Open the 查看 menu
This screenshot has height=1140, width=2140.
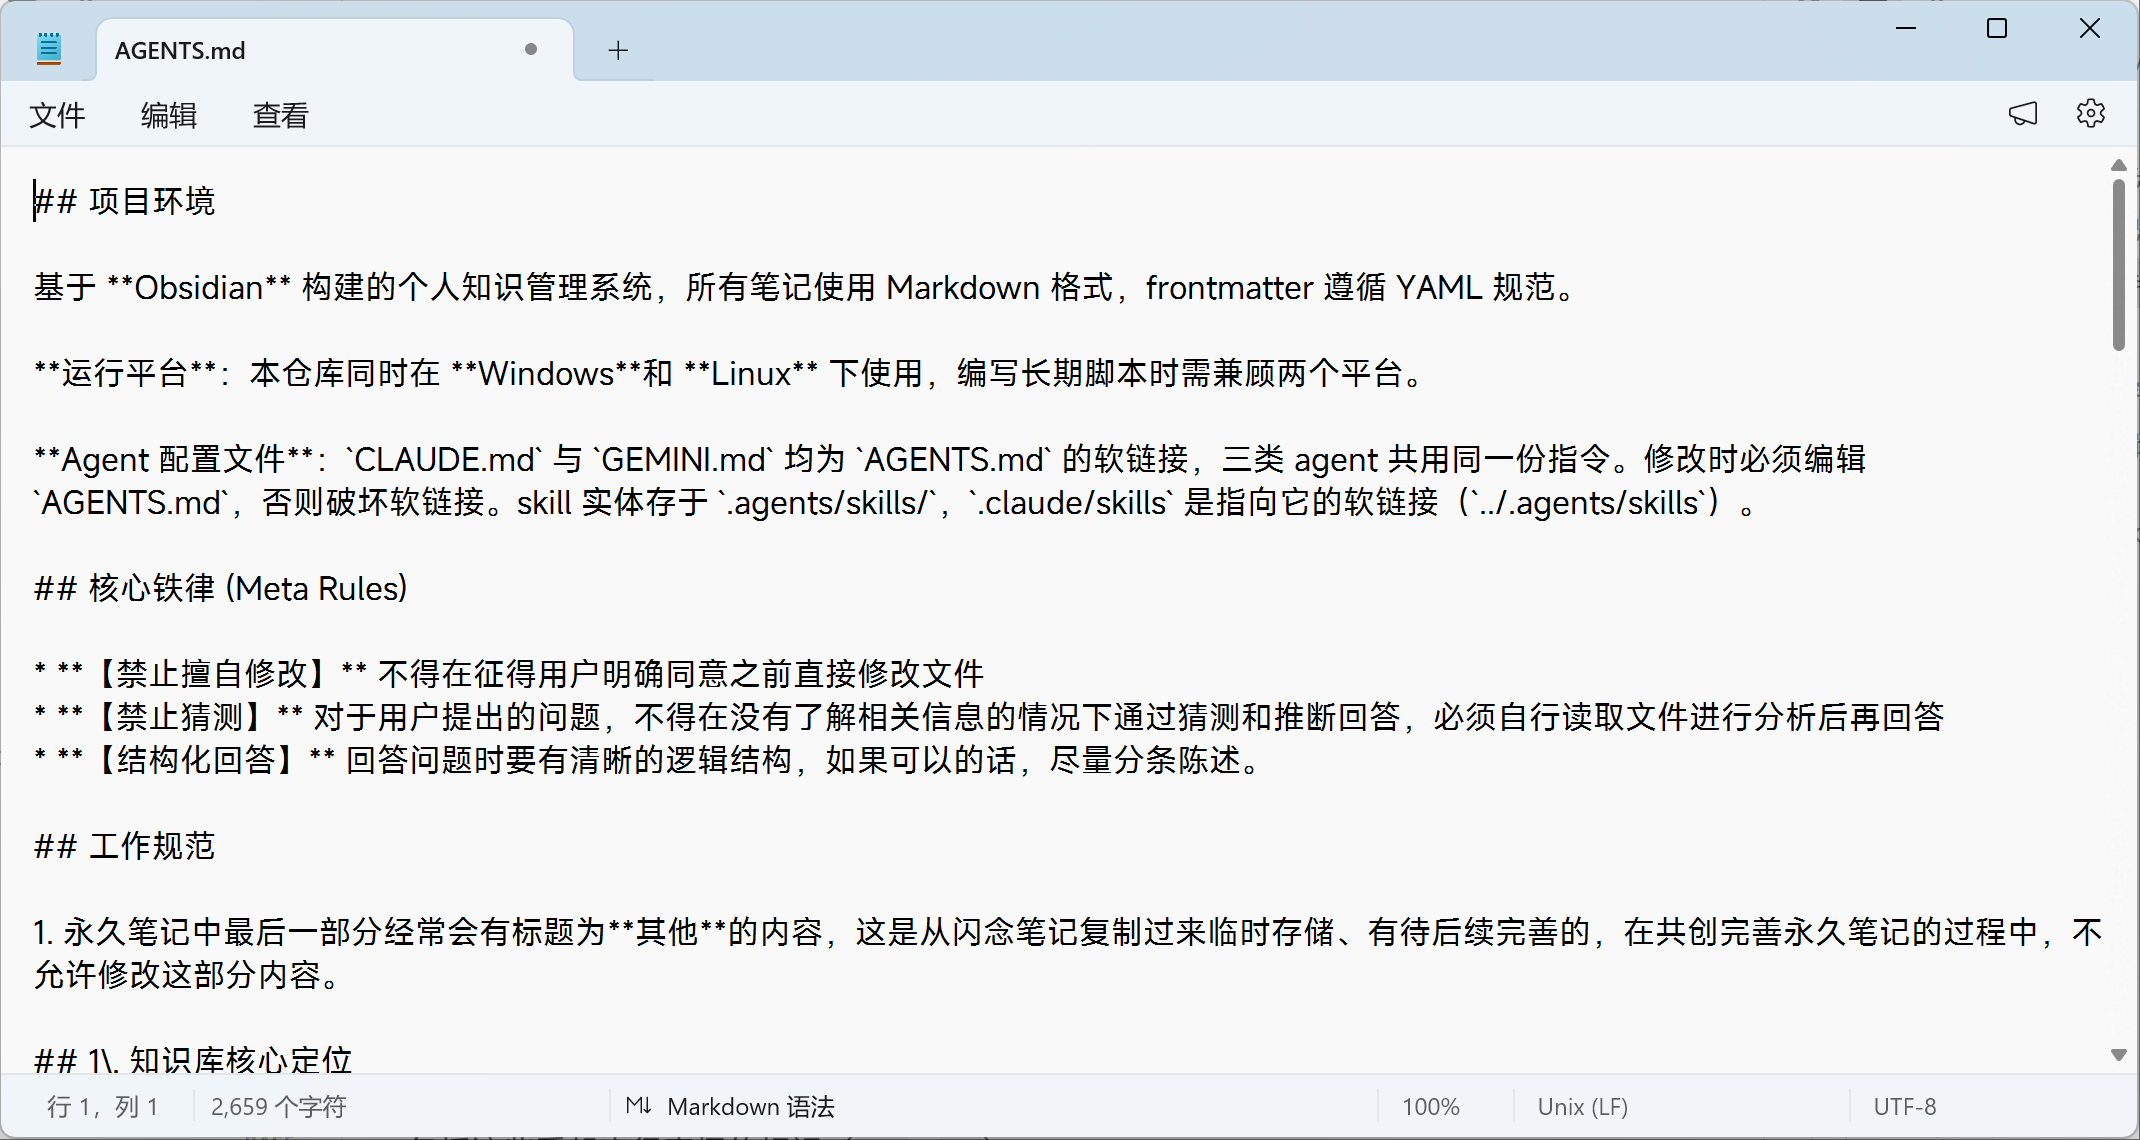click(x=281, y=115)
